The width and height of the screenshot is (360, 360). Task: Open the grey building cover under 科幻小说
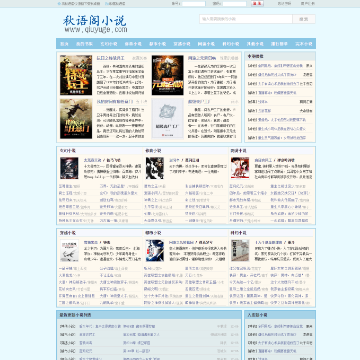(240, 251)
